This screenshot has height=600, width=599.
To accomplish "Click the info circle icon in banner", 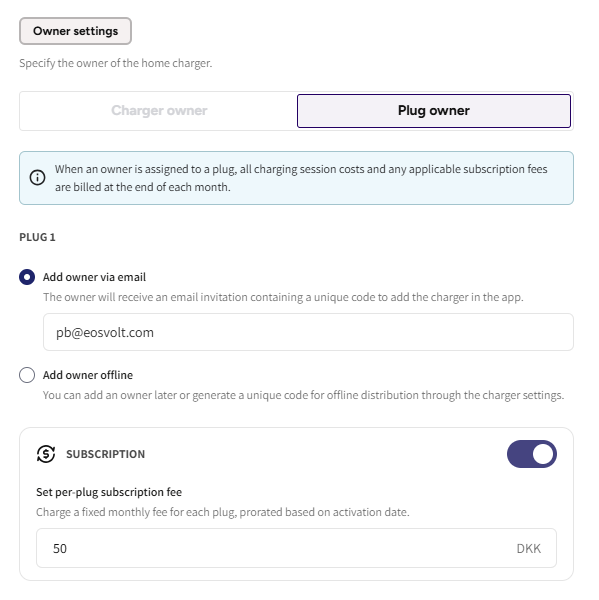I will 38,178.
